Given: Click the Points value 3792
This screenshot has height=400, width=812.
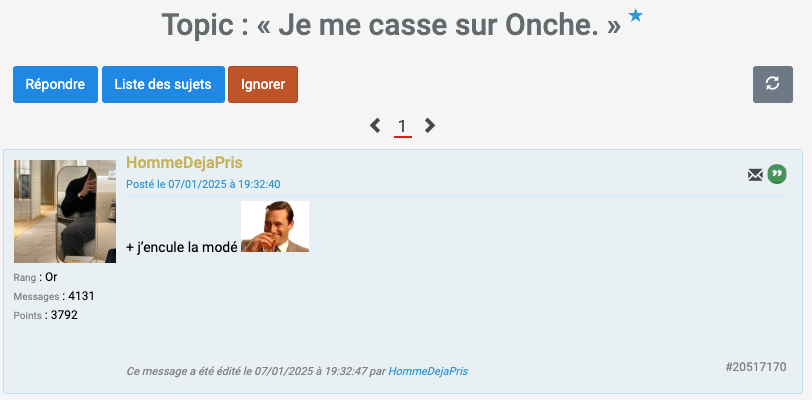Looking at the screenshot, I should click(62, 315).
